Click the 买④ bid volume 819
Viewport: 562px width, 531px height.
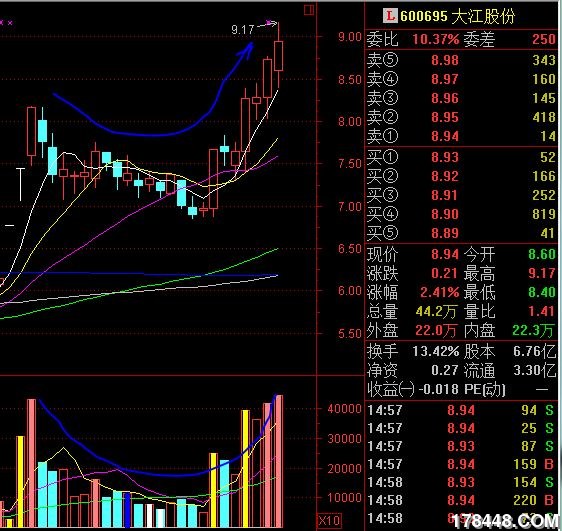pos(544,214)
